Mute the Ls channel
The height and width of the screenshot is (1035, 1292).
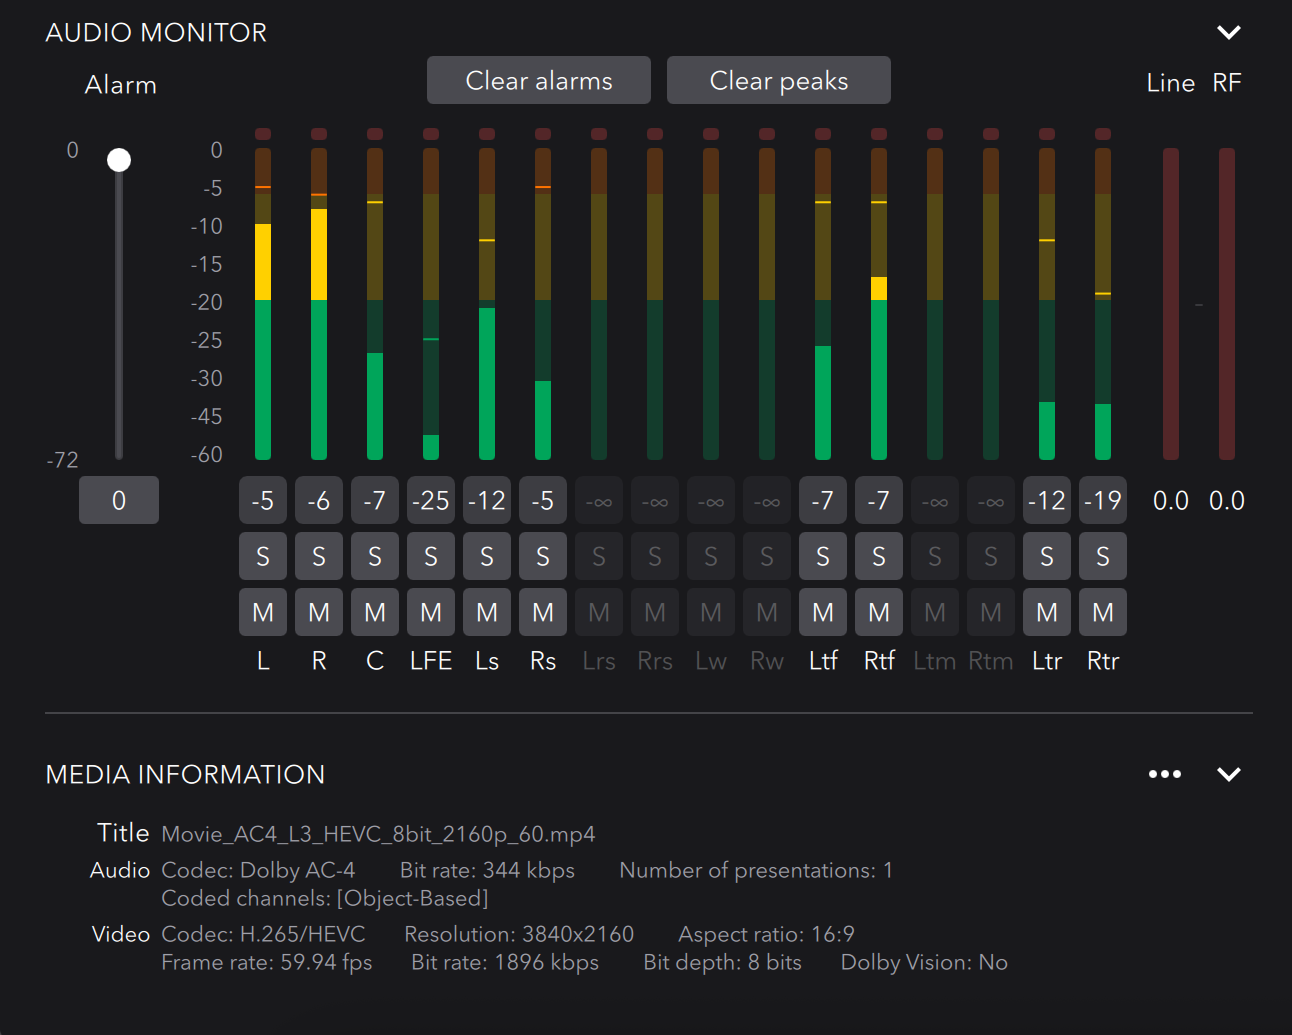click(x=486, y=612)
